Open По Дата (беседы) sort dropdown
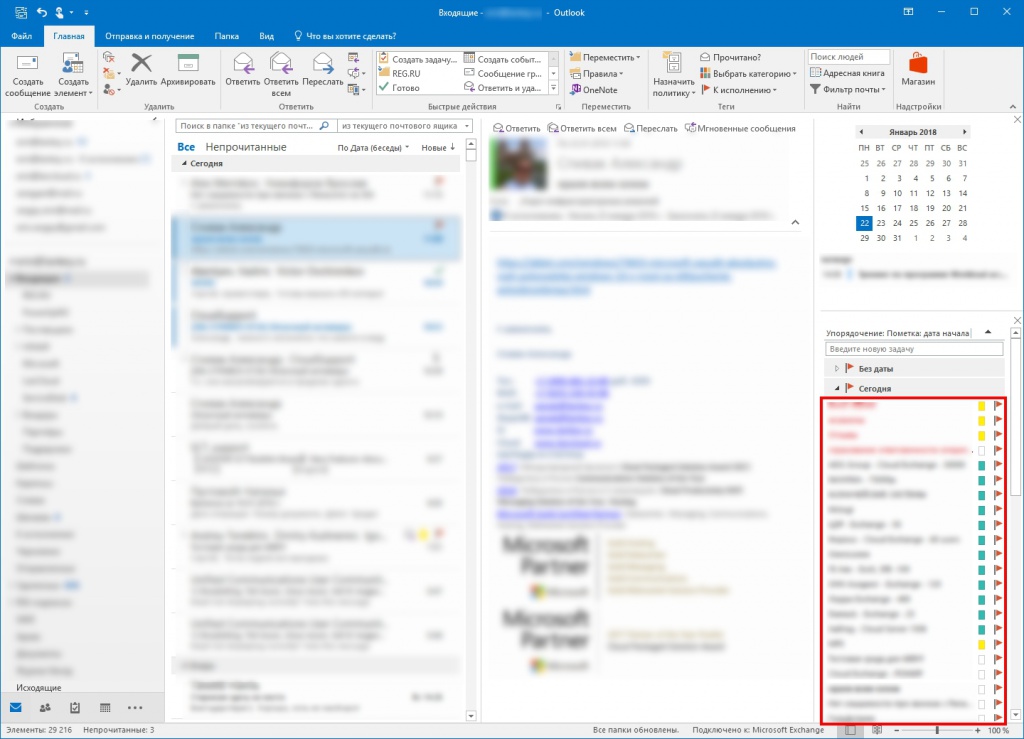This screenshot has width=1024, height=739. click(x=373, y=147)
